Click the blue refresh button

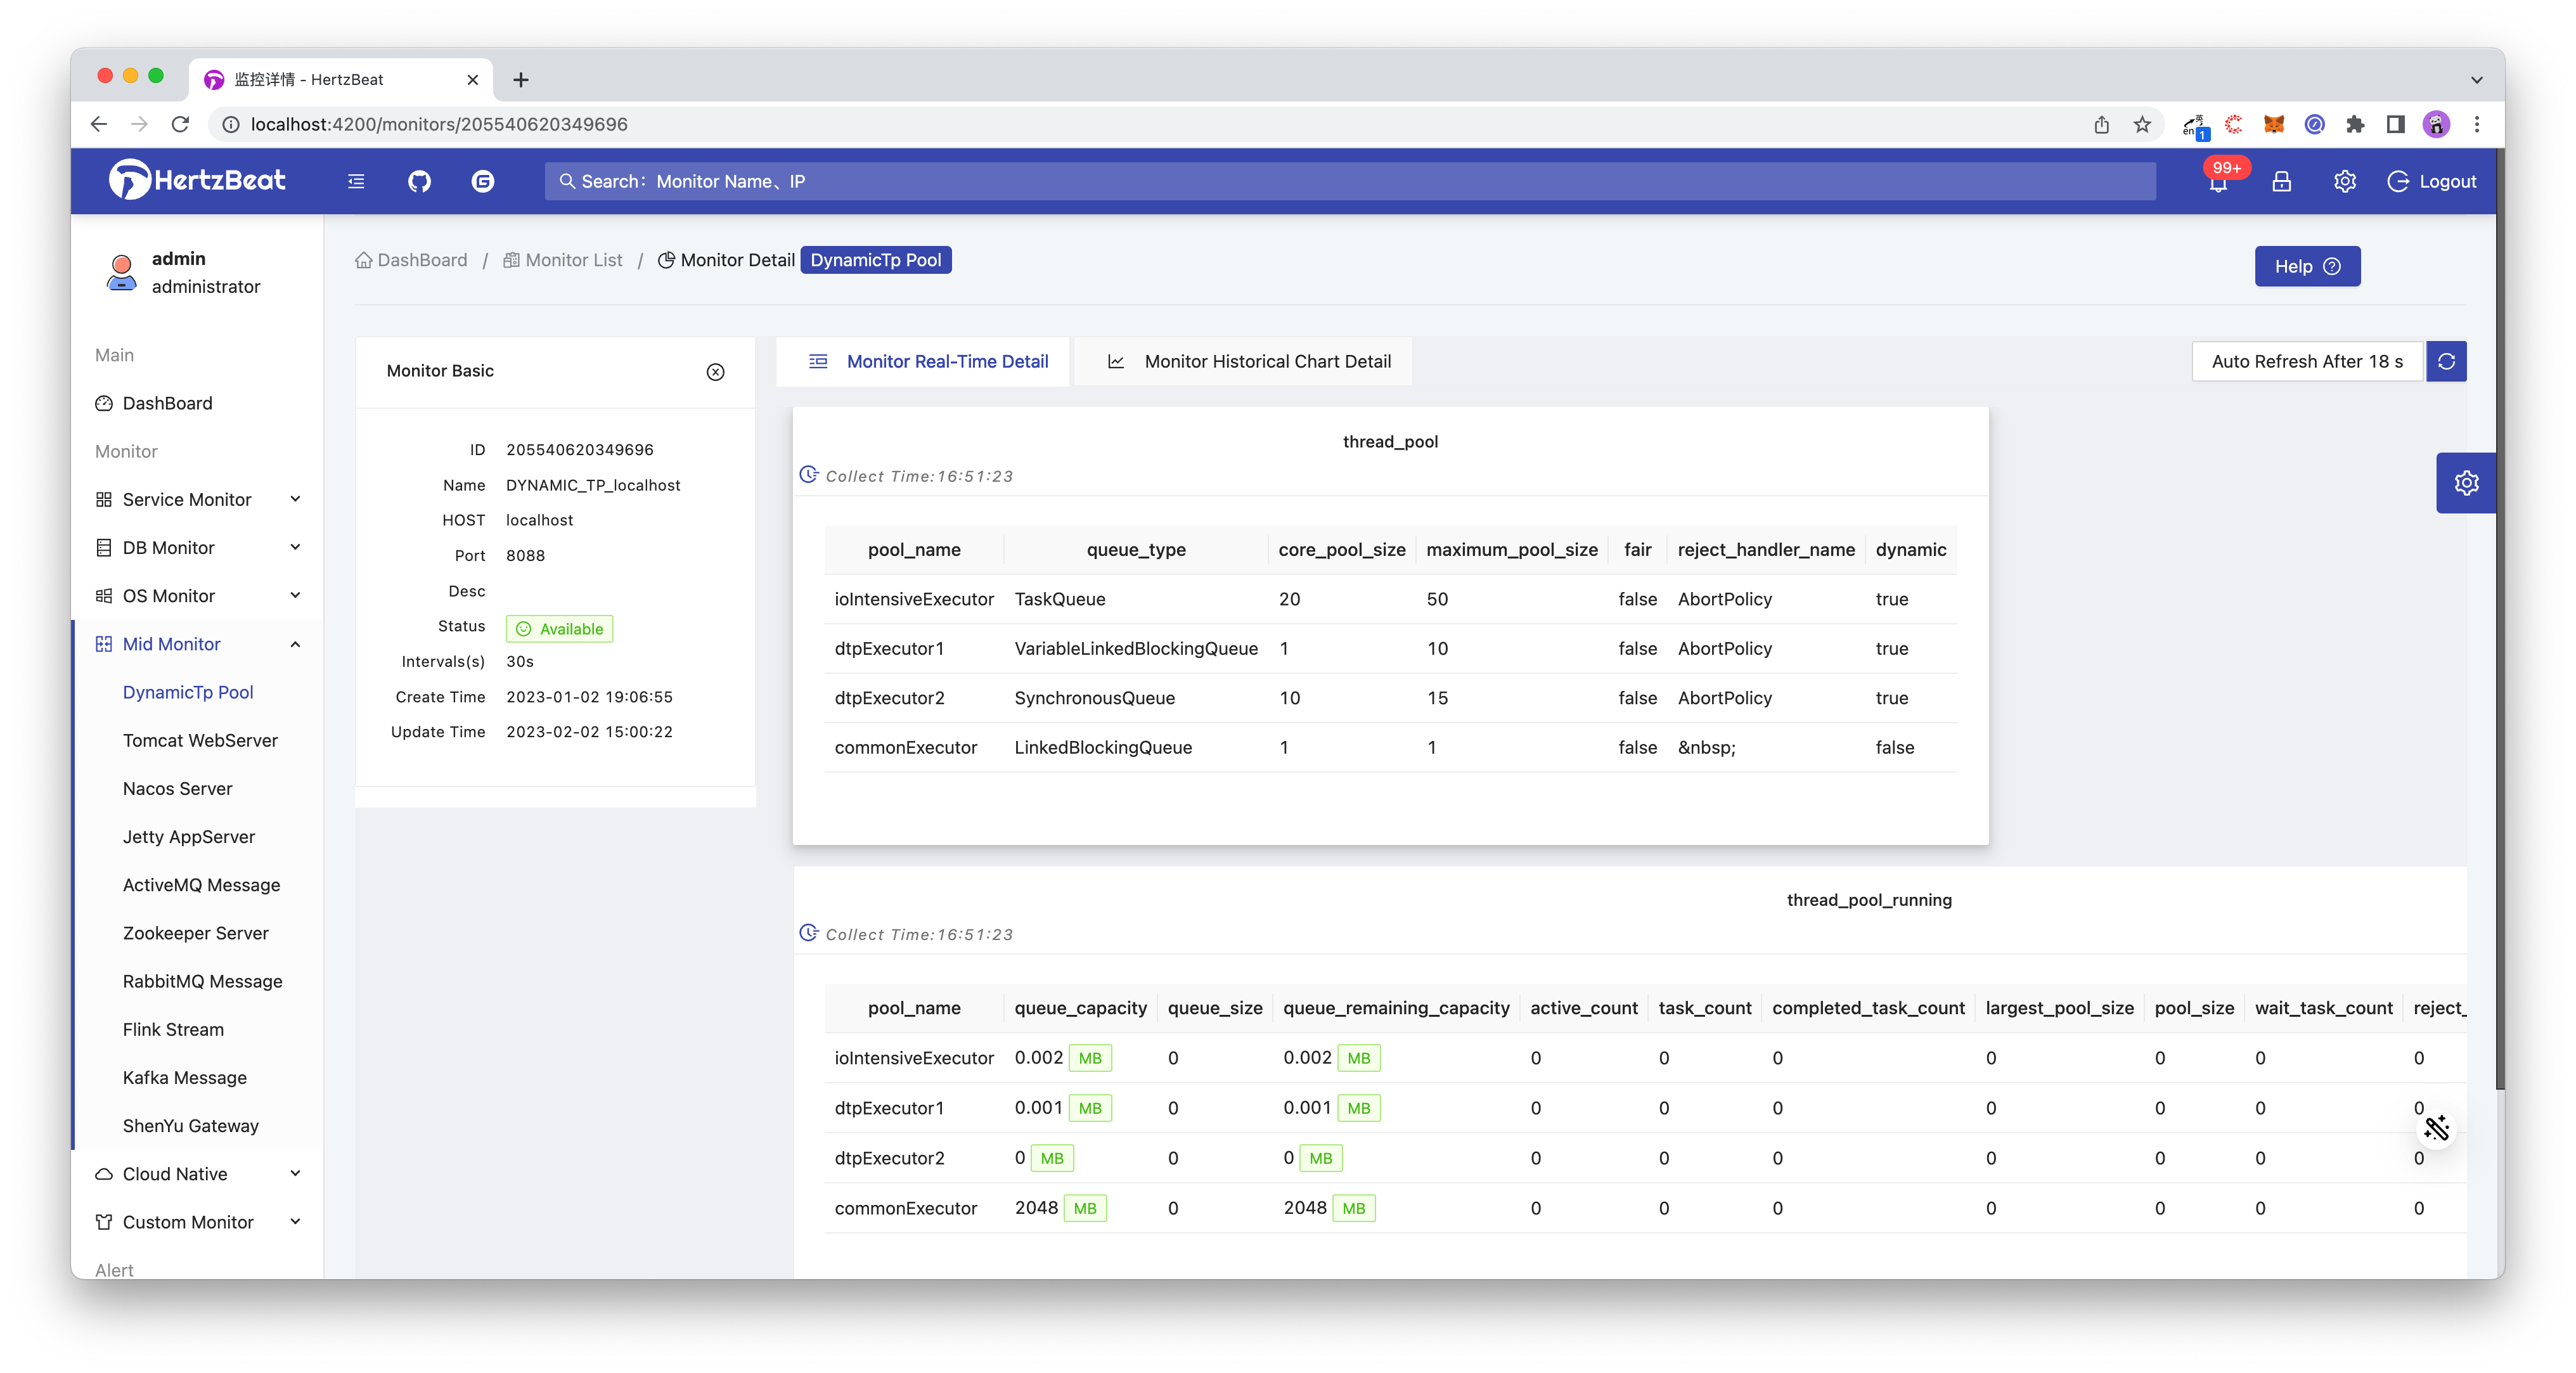(2446, 361)
